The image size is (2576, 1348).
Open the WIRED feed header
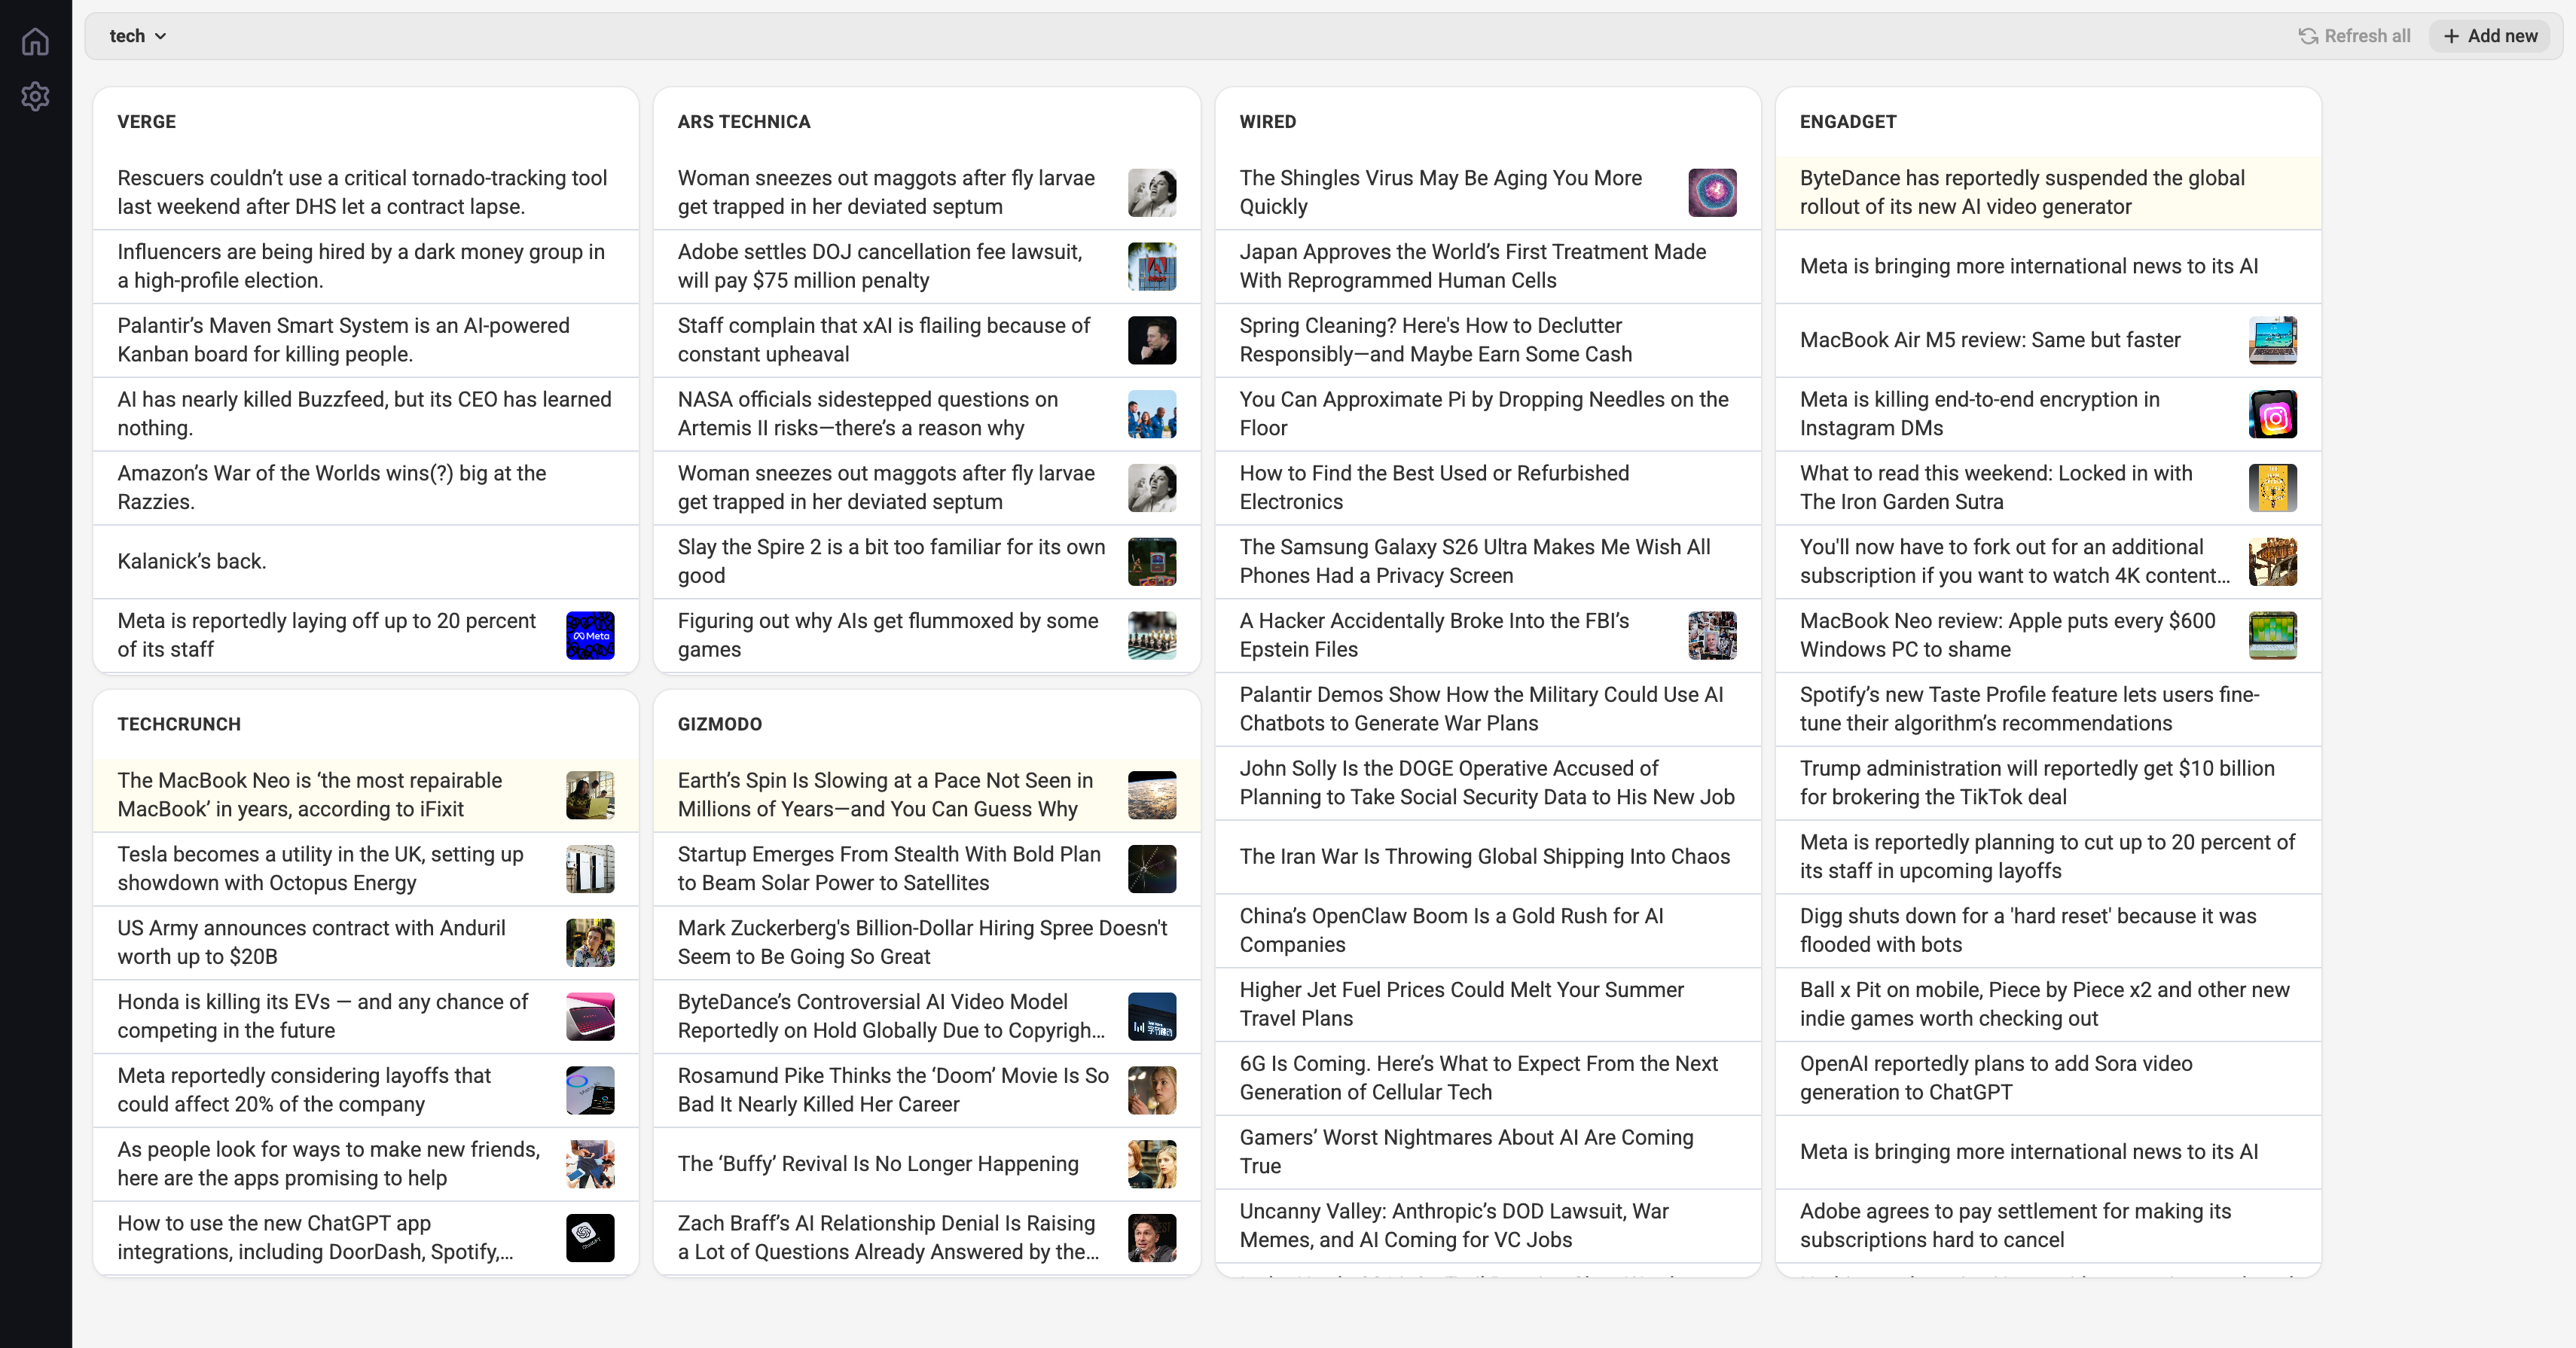(x=1267, y=121)
